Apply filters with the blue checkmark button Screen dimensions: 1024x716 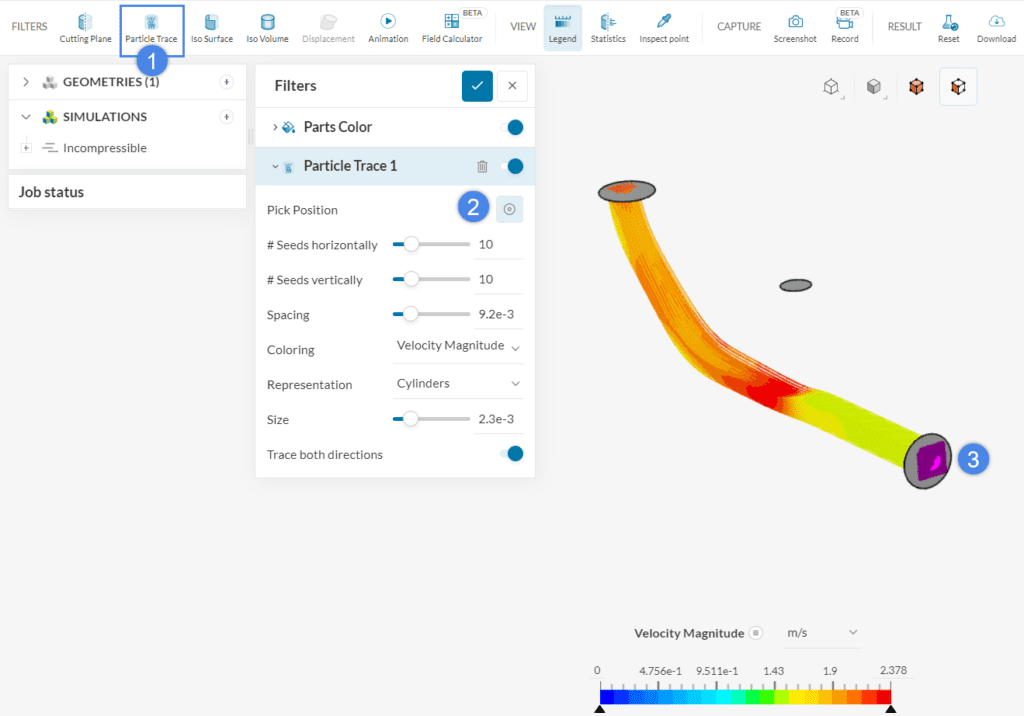pos(477,86)
